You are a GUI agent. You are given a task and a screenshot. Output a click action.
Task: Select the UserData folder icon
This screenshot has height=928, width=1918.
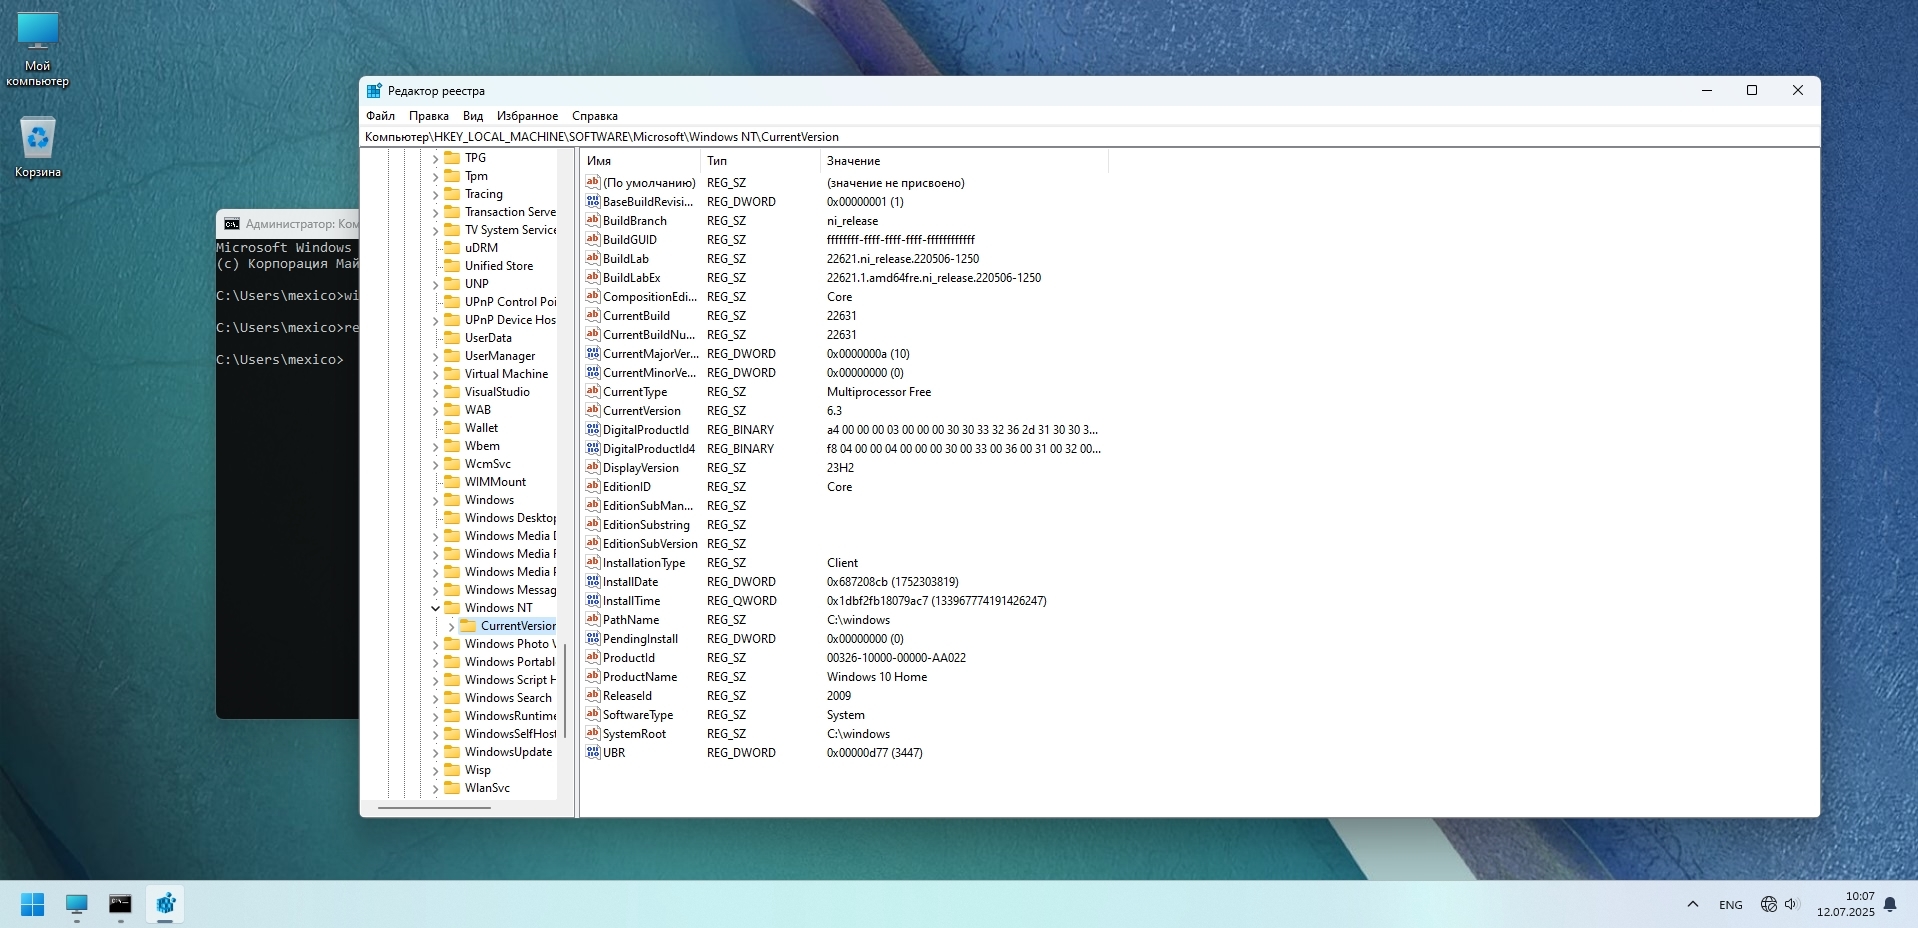(452, 338)
